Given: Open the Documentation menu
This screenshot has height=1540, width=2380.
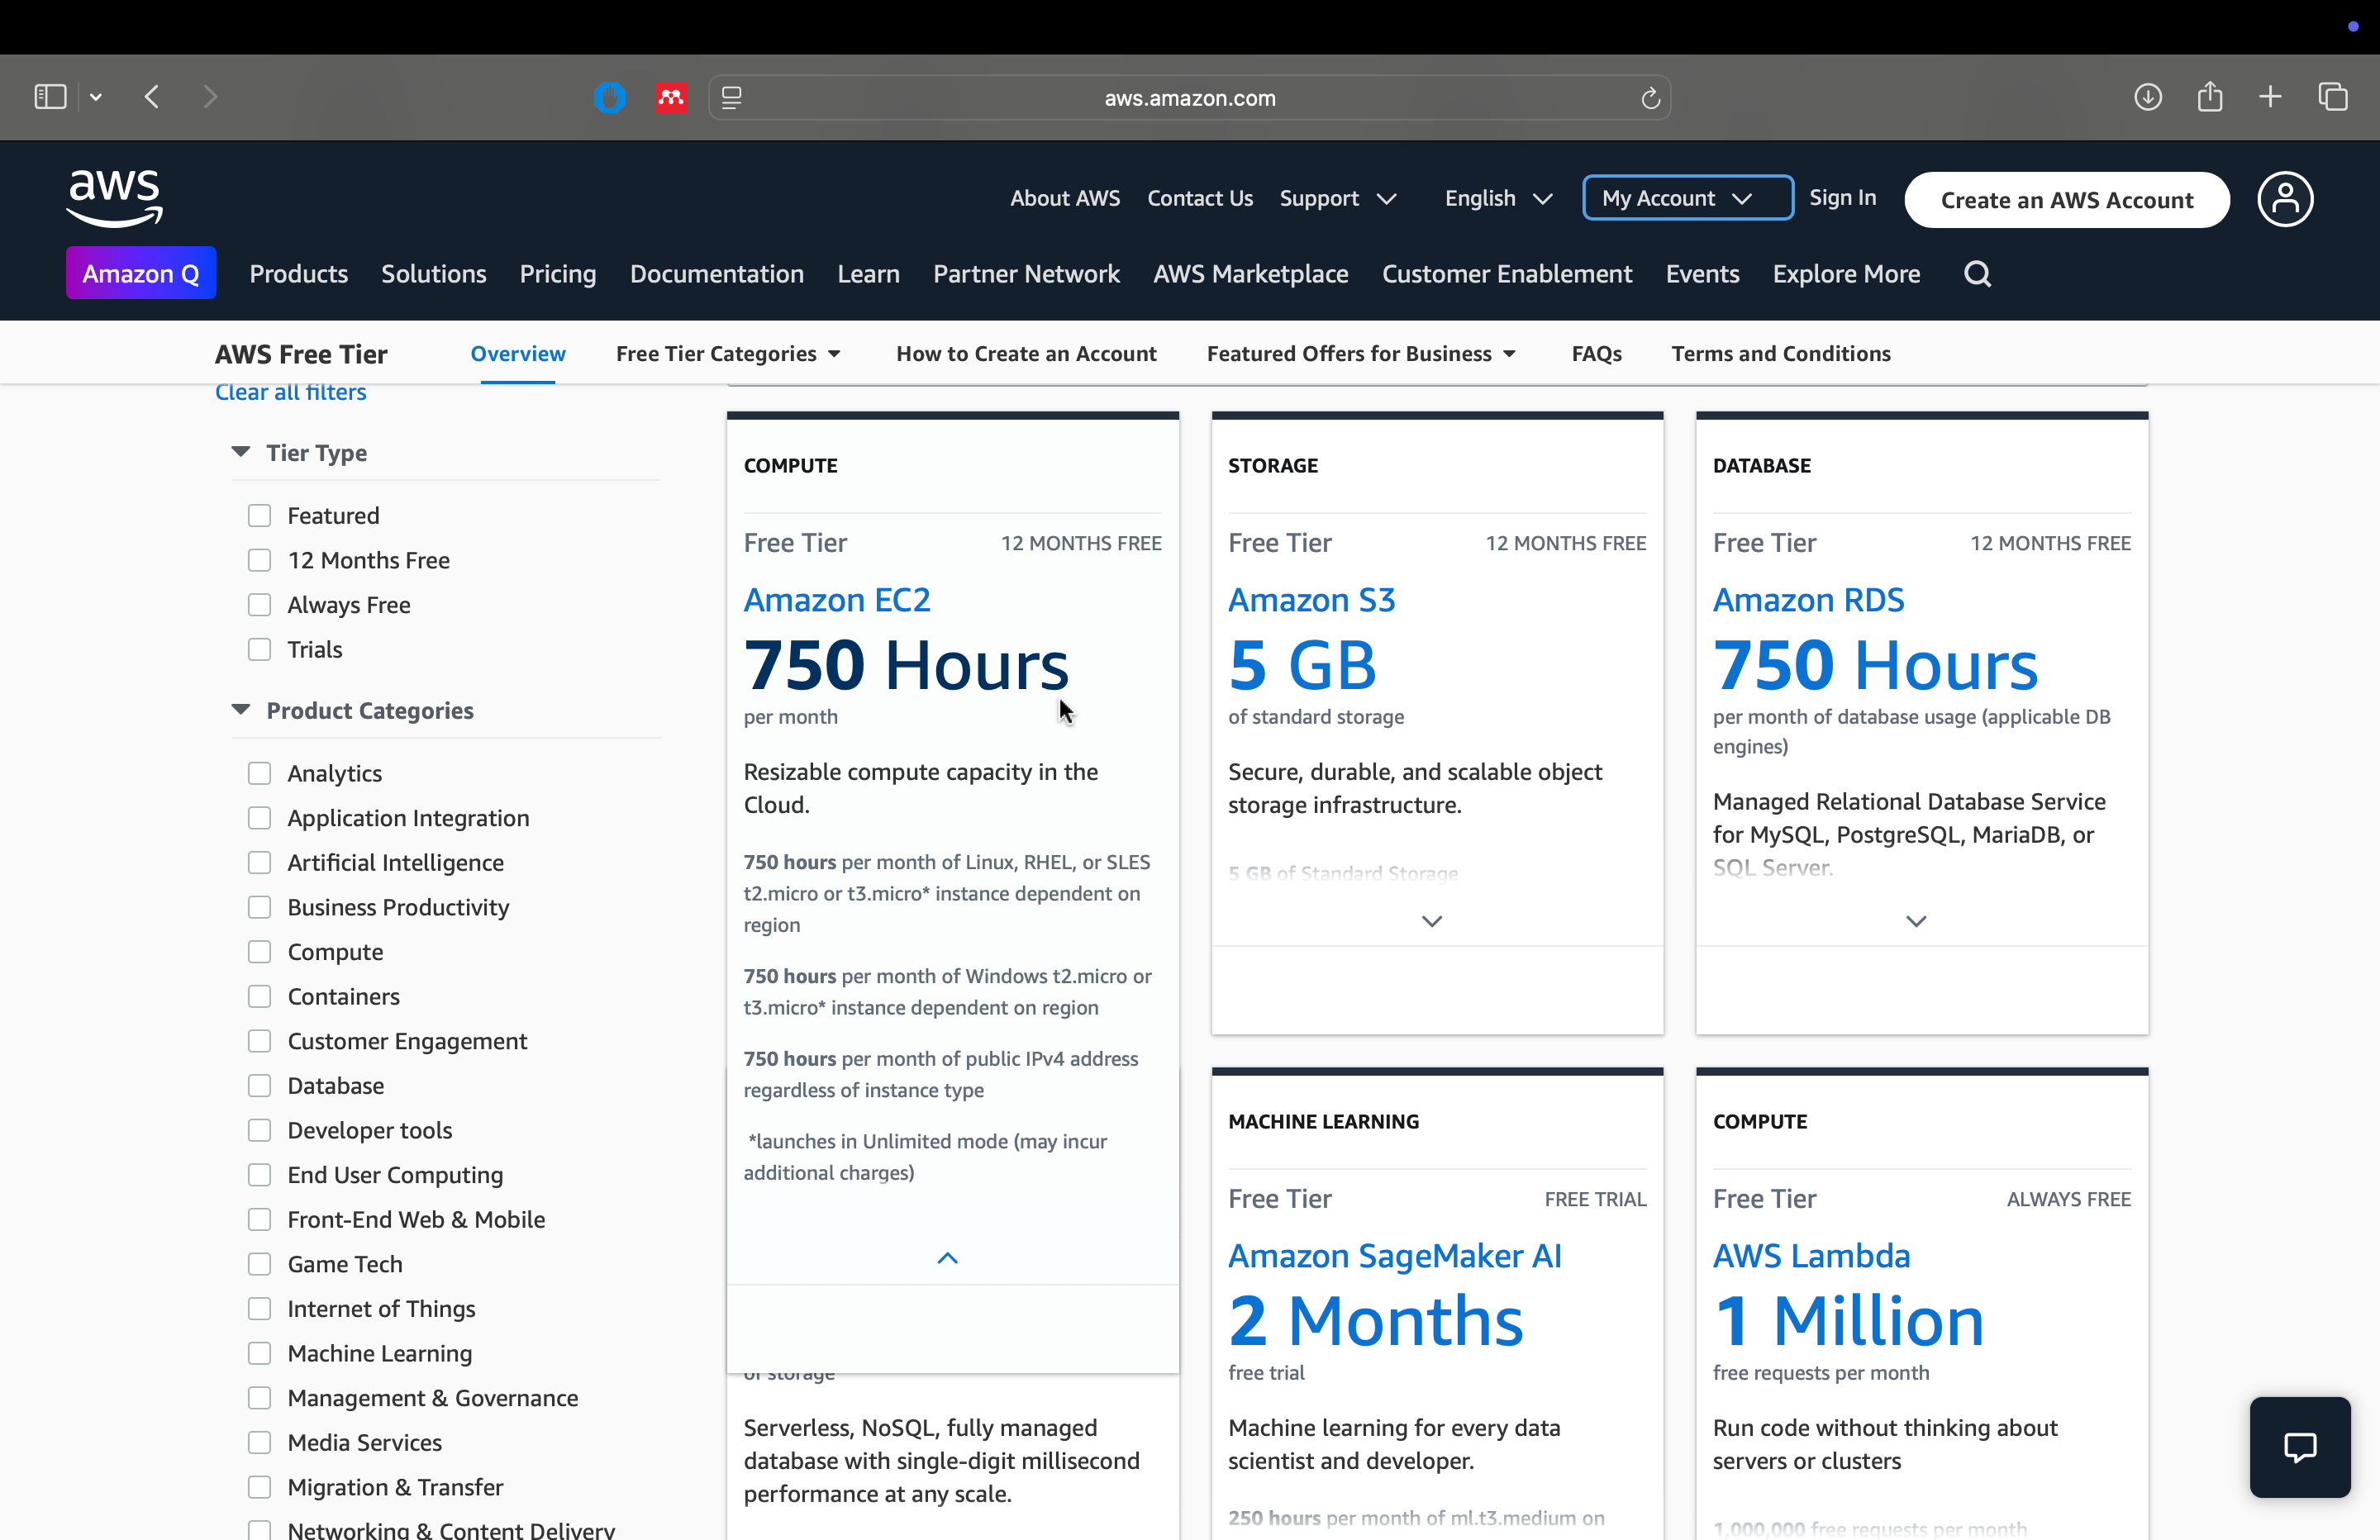Looking at the screenshot, I should click(717, 274).
